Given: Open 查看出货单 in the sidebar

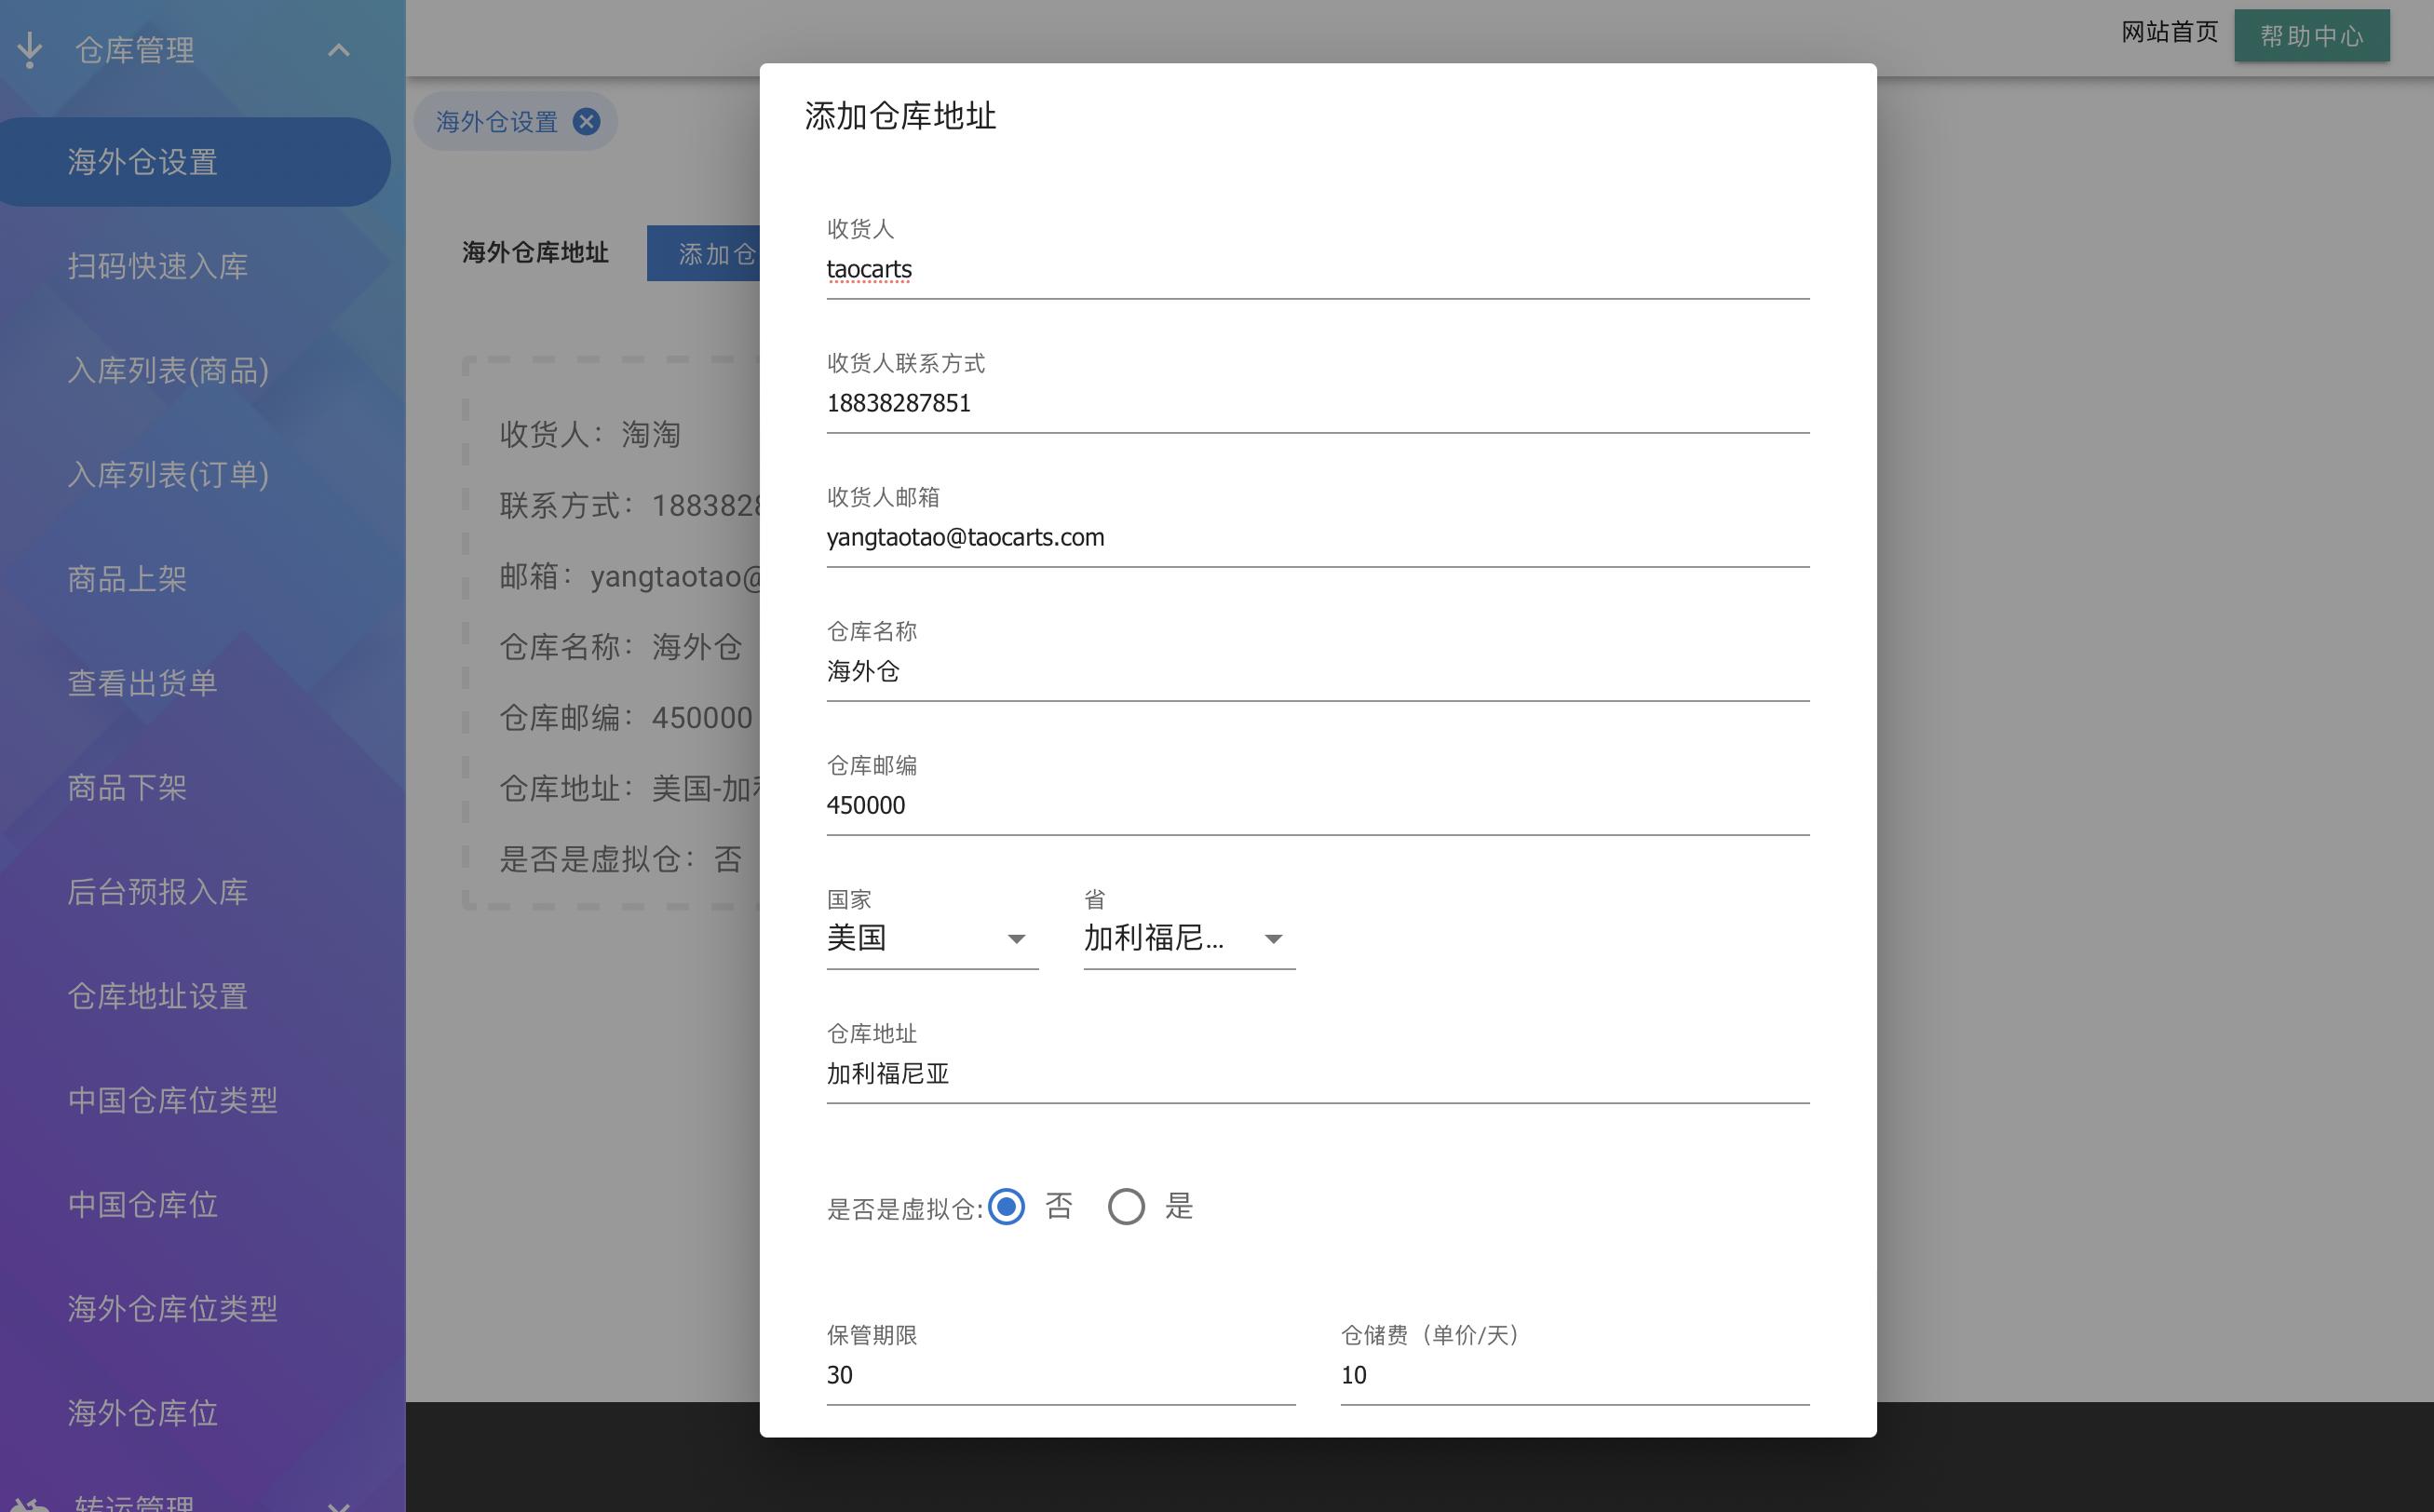Looking at the screenshot, I should 141,683.
